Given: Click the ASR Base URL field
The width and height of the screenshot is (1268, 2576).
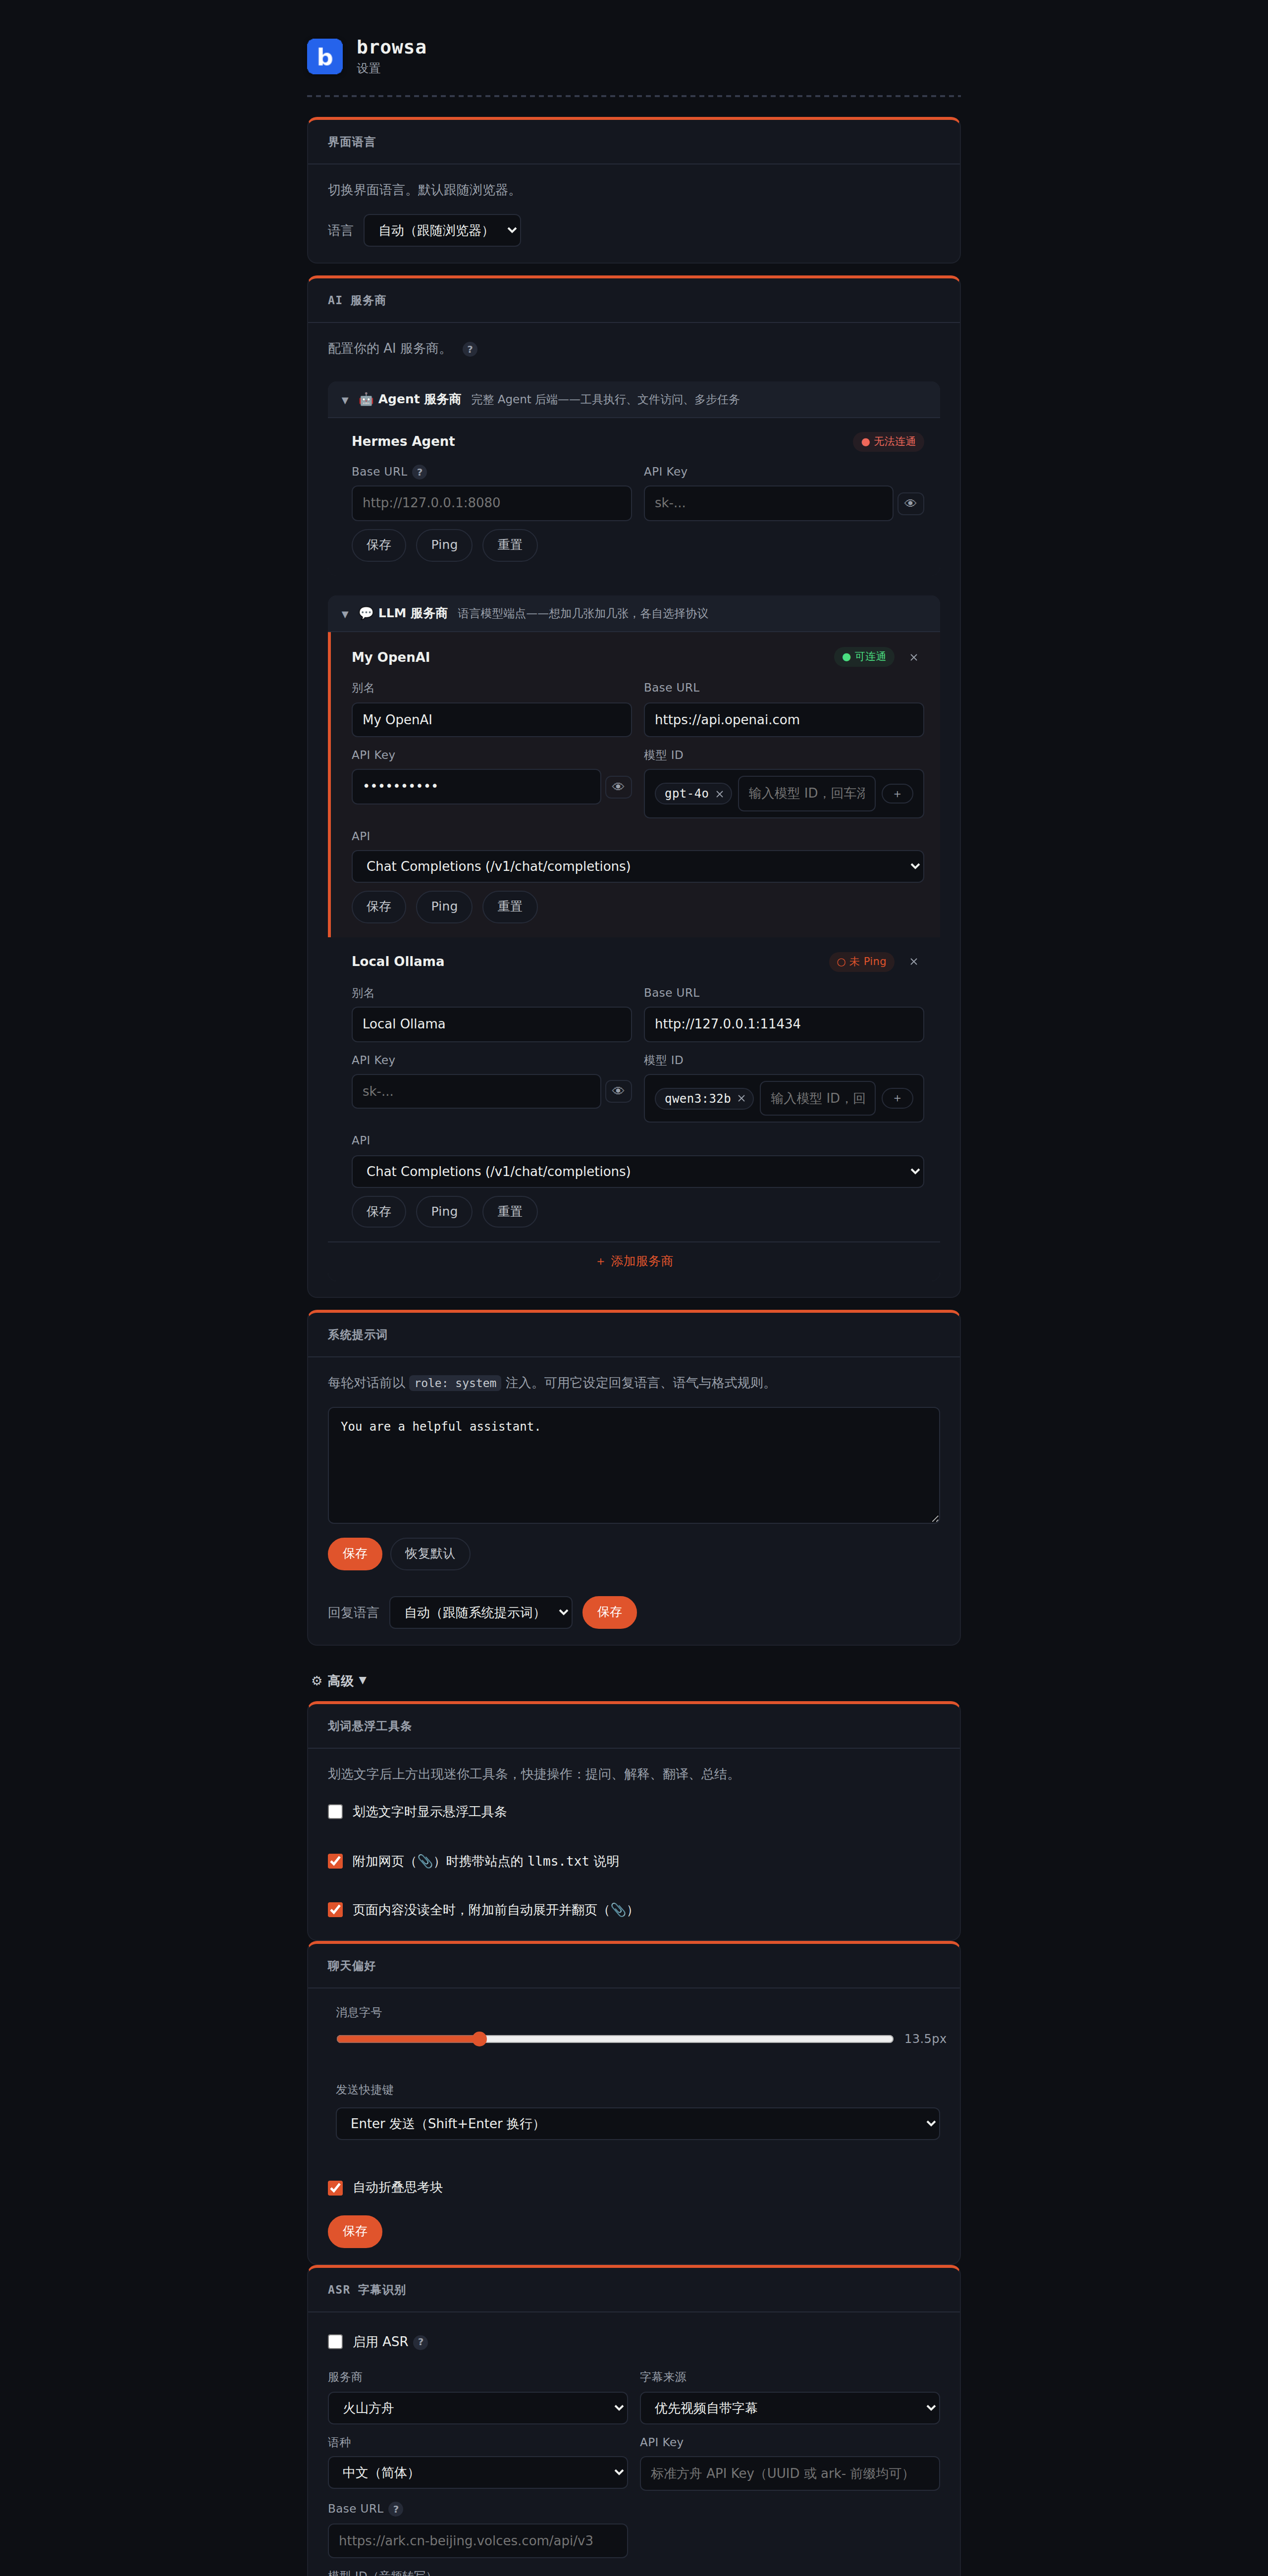Looking at the screenshot, I should coord(477,2540).
